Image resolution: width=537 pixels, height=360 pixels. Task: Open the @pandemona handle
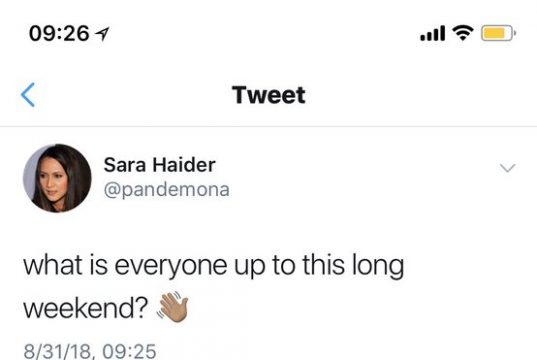click(x=166, y=190)
